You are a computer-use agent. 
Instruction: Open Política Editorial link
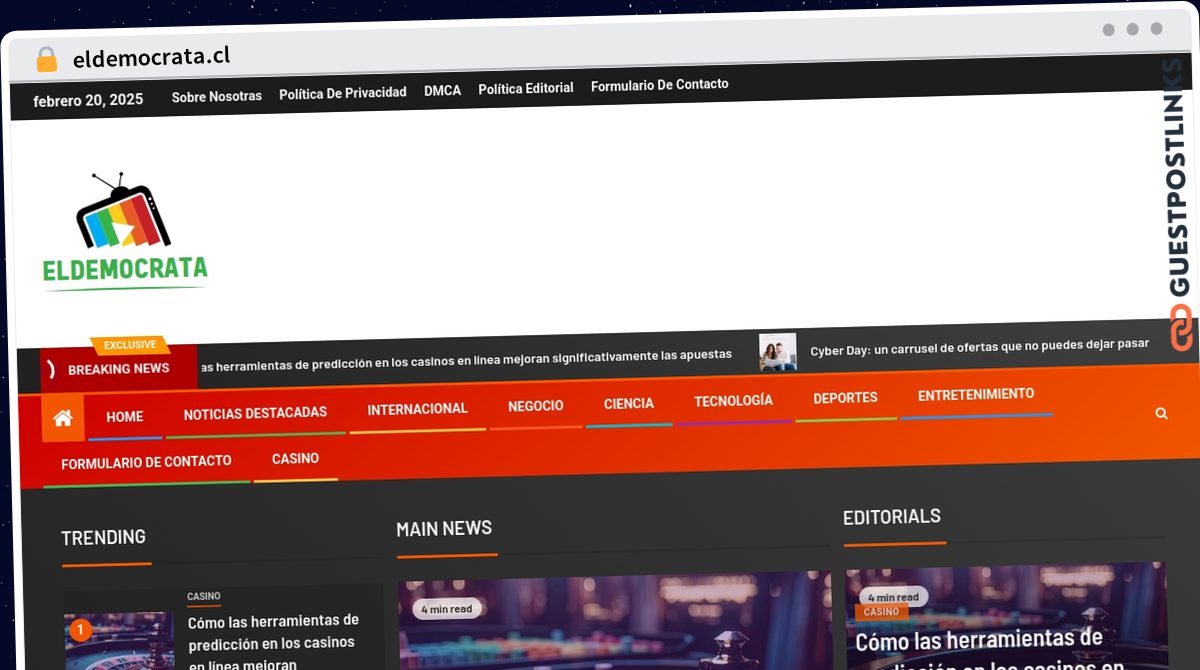(x=525, y=88)
